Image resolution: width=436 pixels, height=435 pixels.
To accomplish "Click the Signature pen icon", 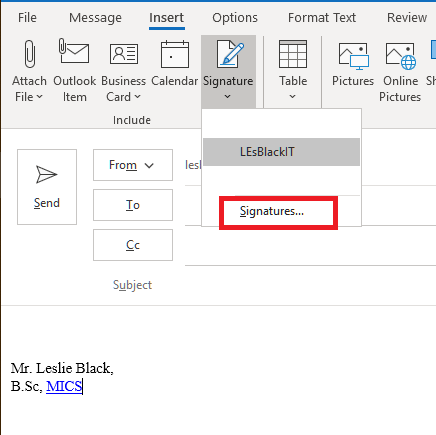I will click(x=230, y=54).
